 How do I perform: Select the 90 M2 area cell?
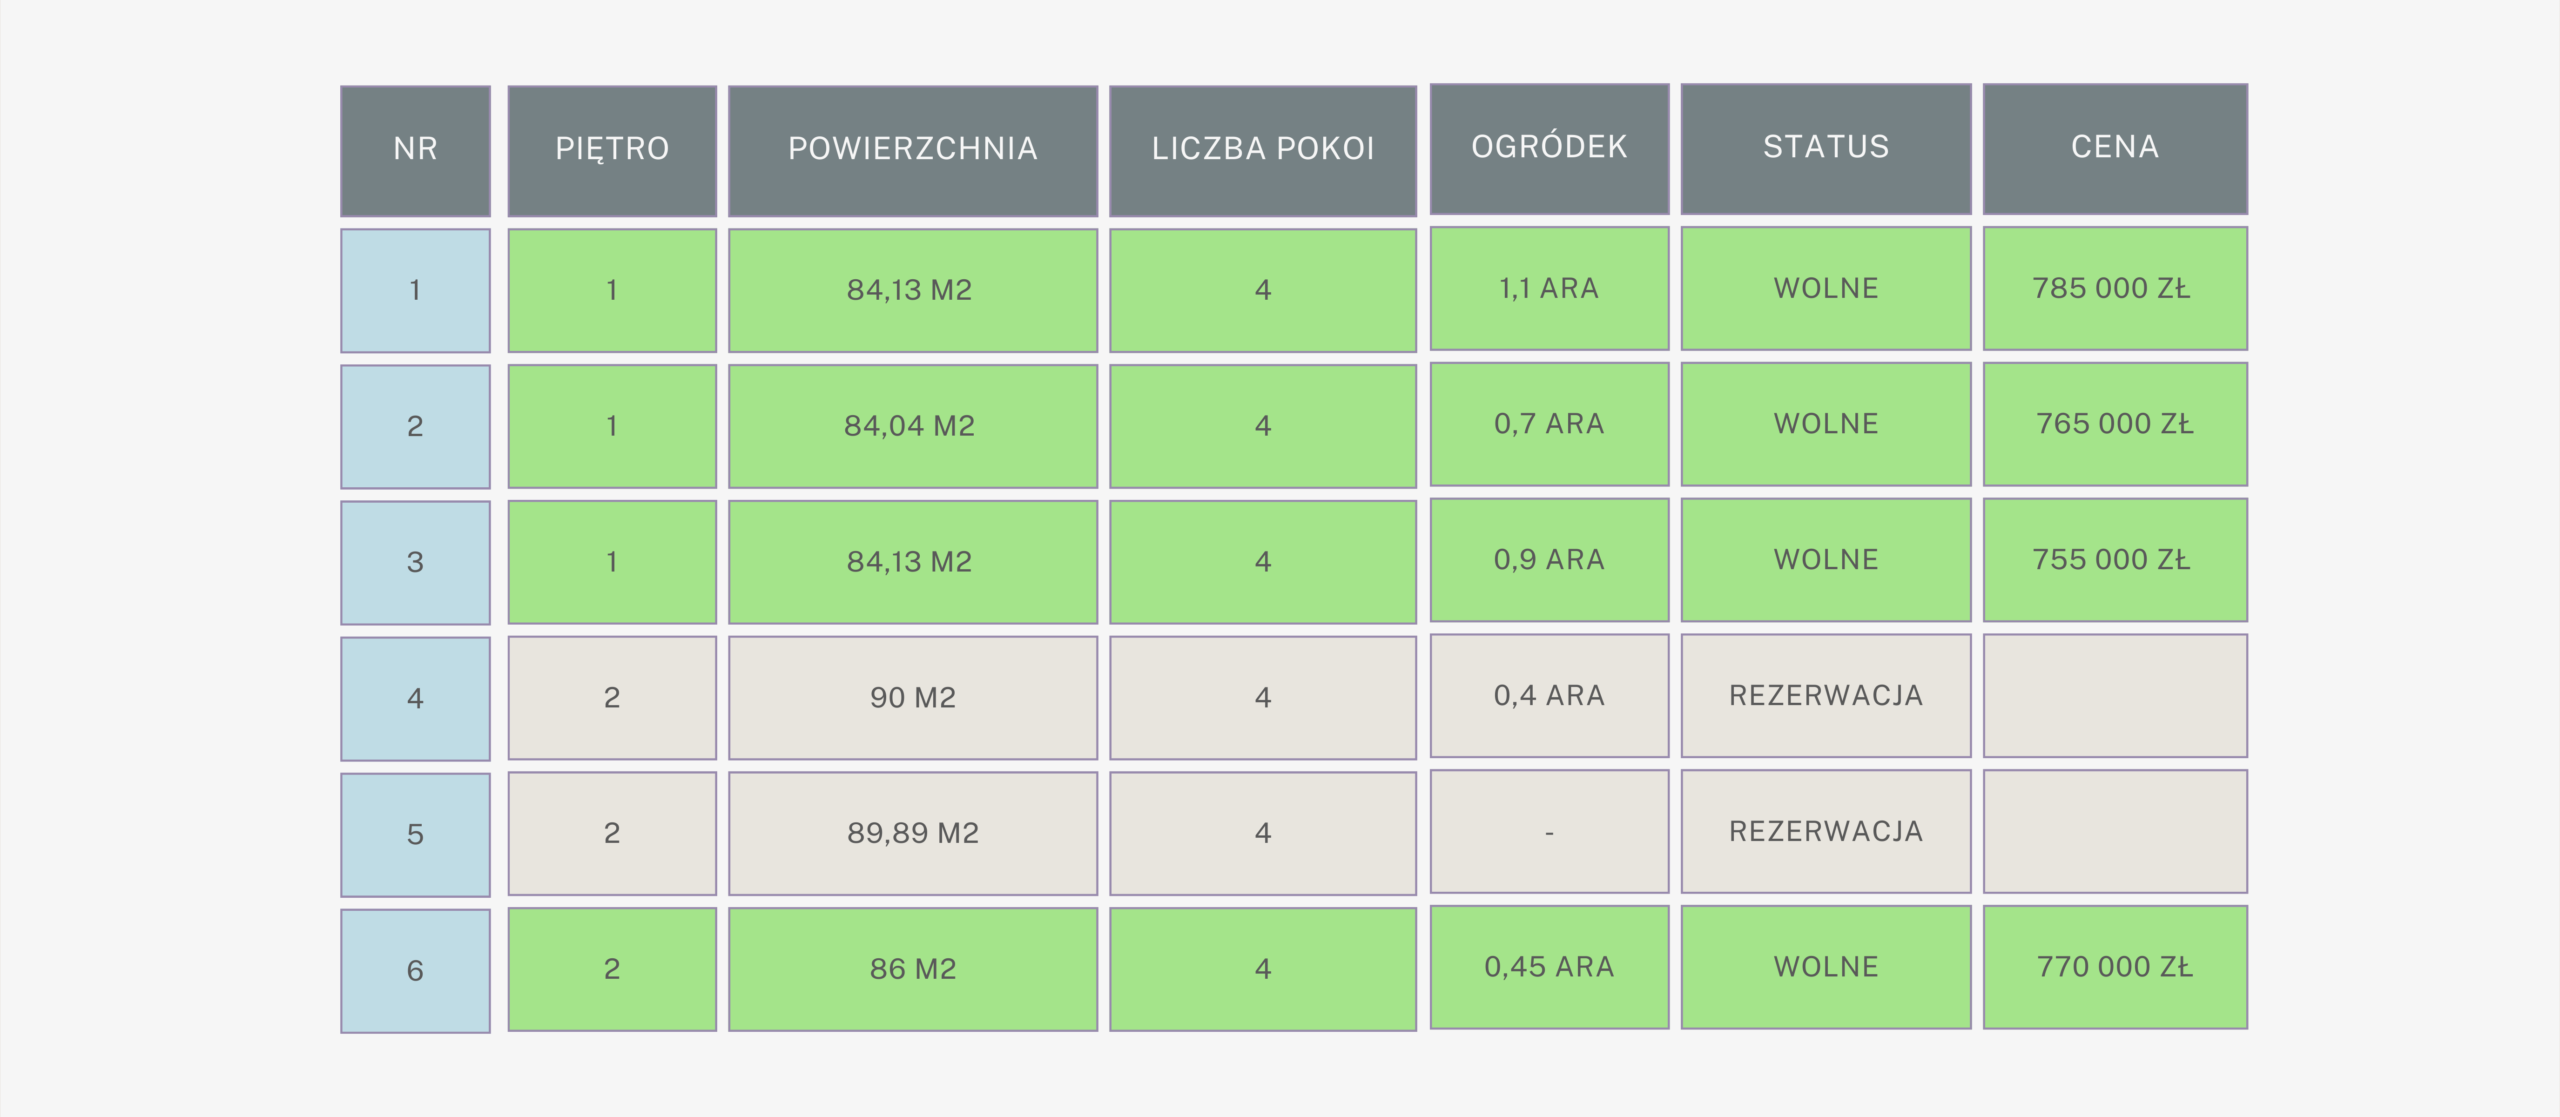[x=912, y=697]
